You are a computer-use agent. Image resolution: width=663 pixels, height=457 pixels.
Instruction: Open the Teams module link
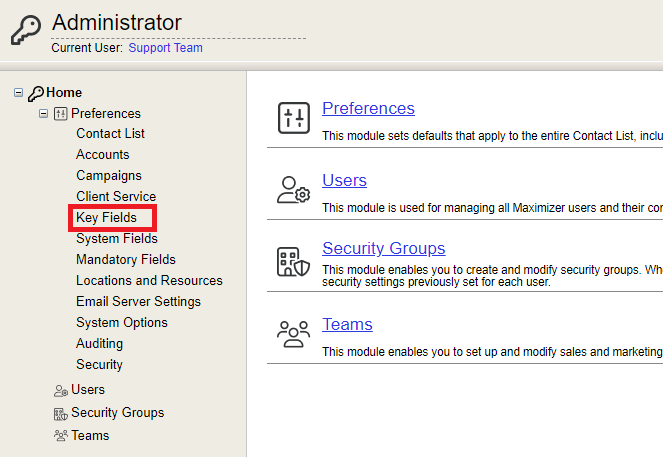(x=347, y=325)
